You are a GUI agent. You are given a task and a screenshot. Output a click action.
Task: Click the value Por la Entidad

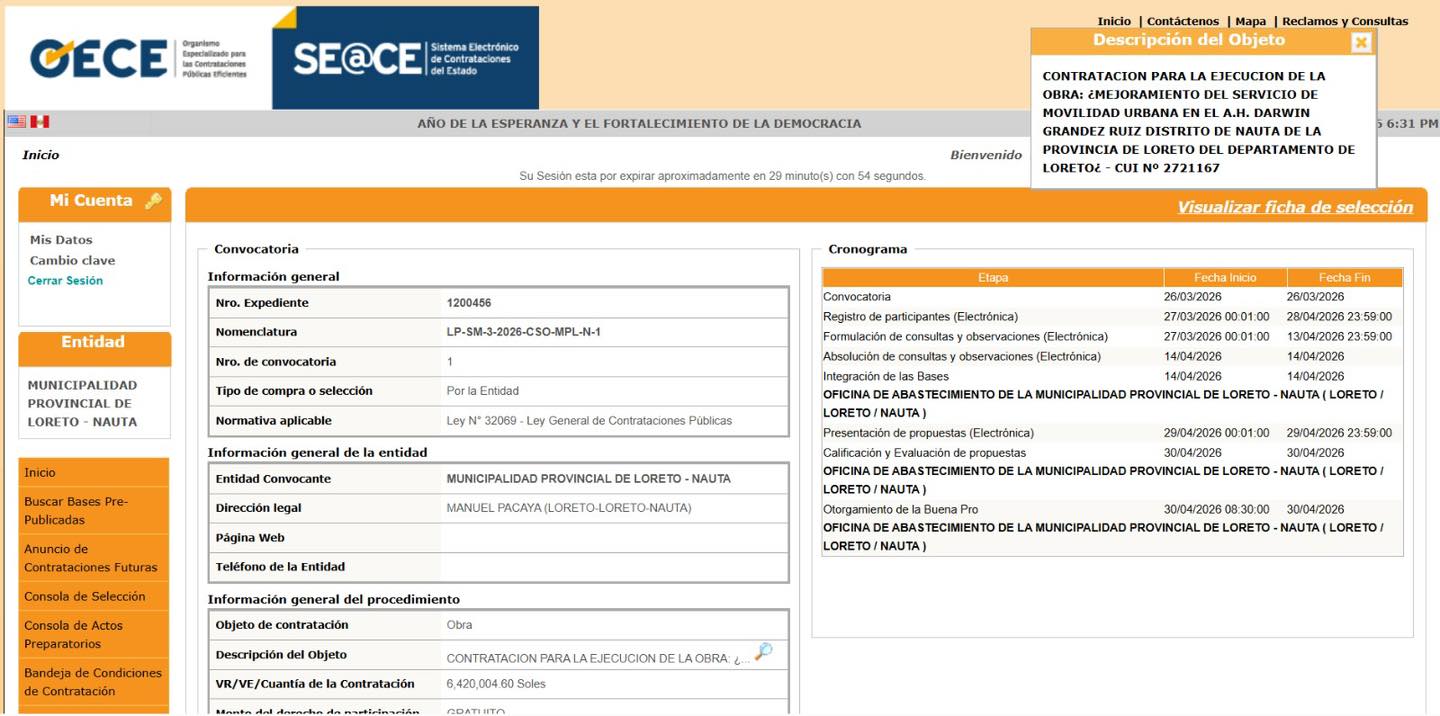(482, 391)
